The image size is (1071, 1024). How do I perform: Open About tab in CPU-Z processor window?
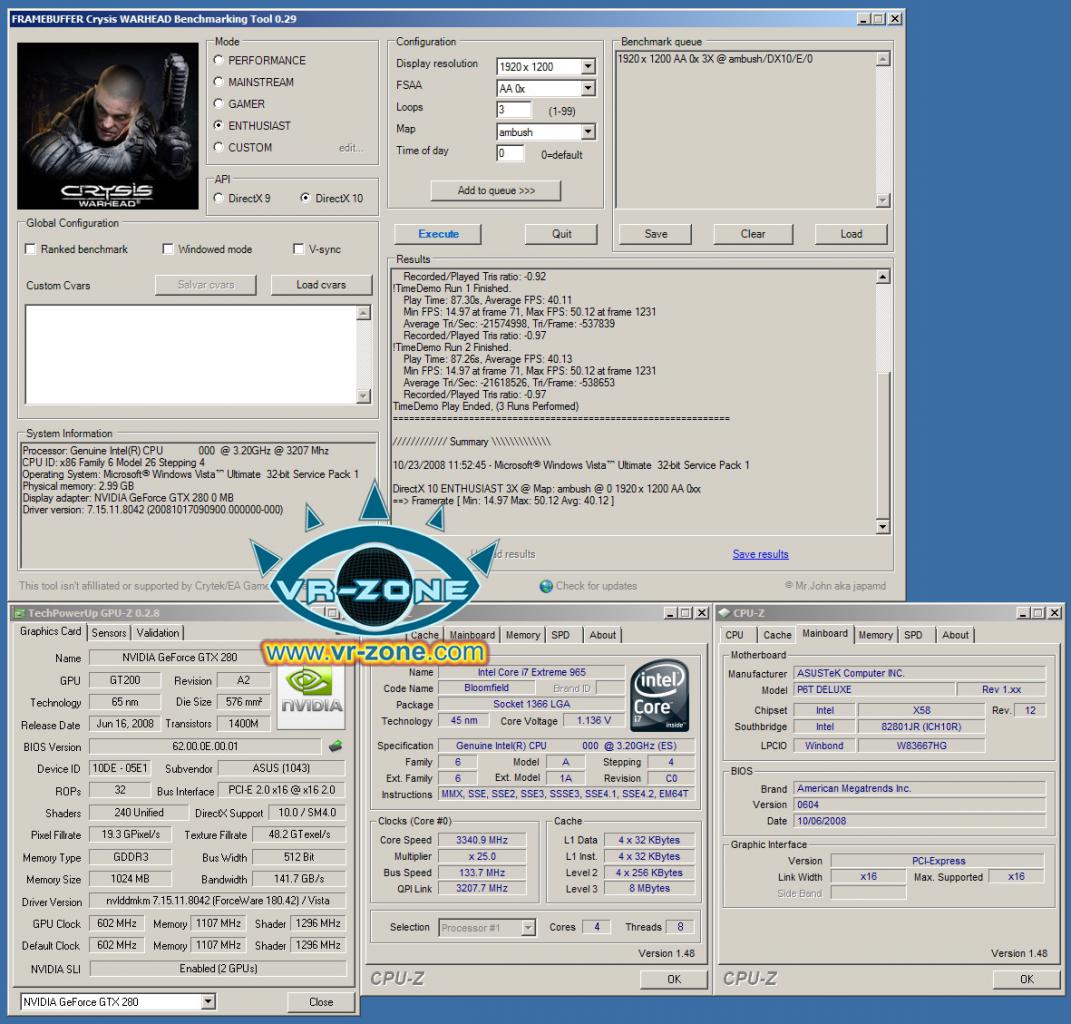[602, 635]
